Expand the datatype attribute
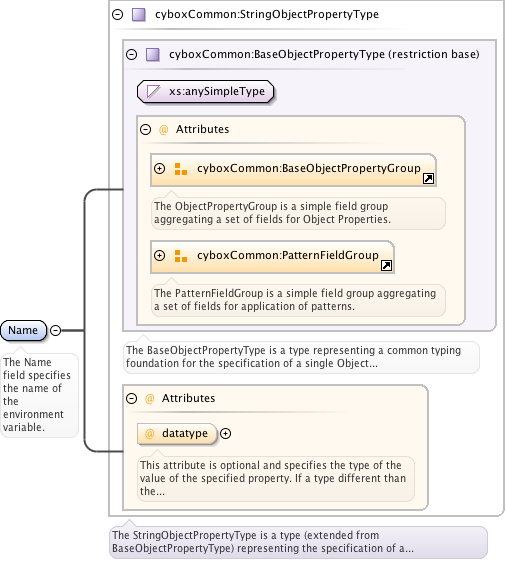This screenshot has height=562, width=506. (225, 434)
